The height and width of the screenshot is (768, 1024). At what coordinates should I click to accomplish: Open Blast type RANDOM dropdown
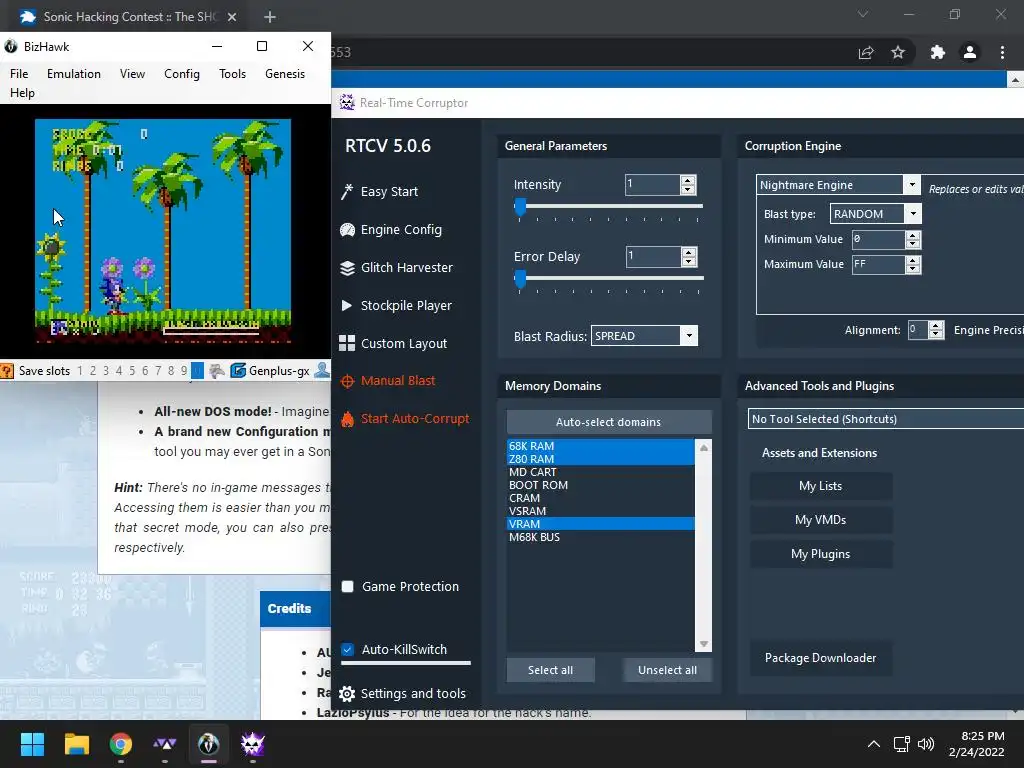coord(913,214)
